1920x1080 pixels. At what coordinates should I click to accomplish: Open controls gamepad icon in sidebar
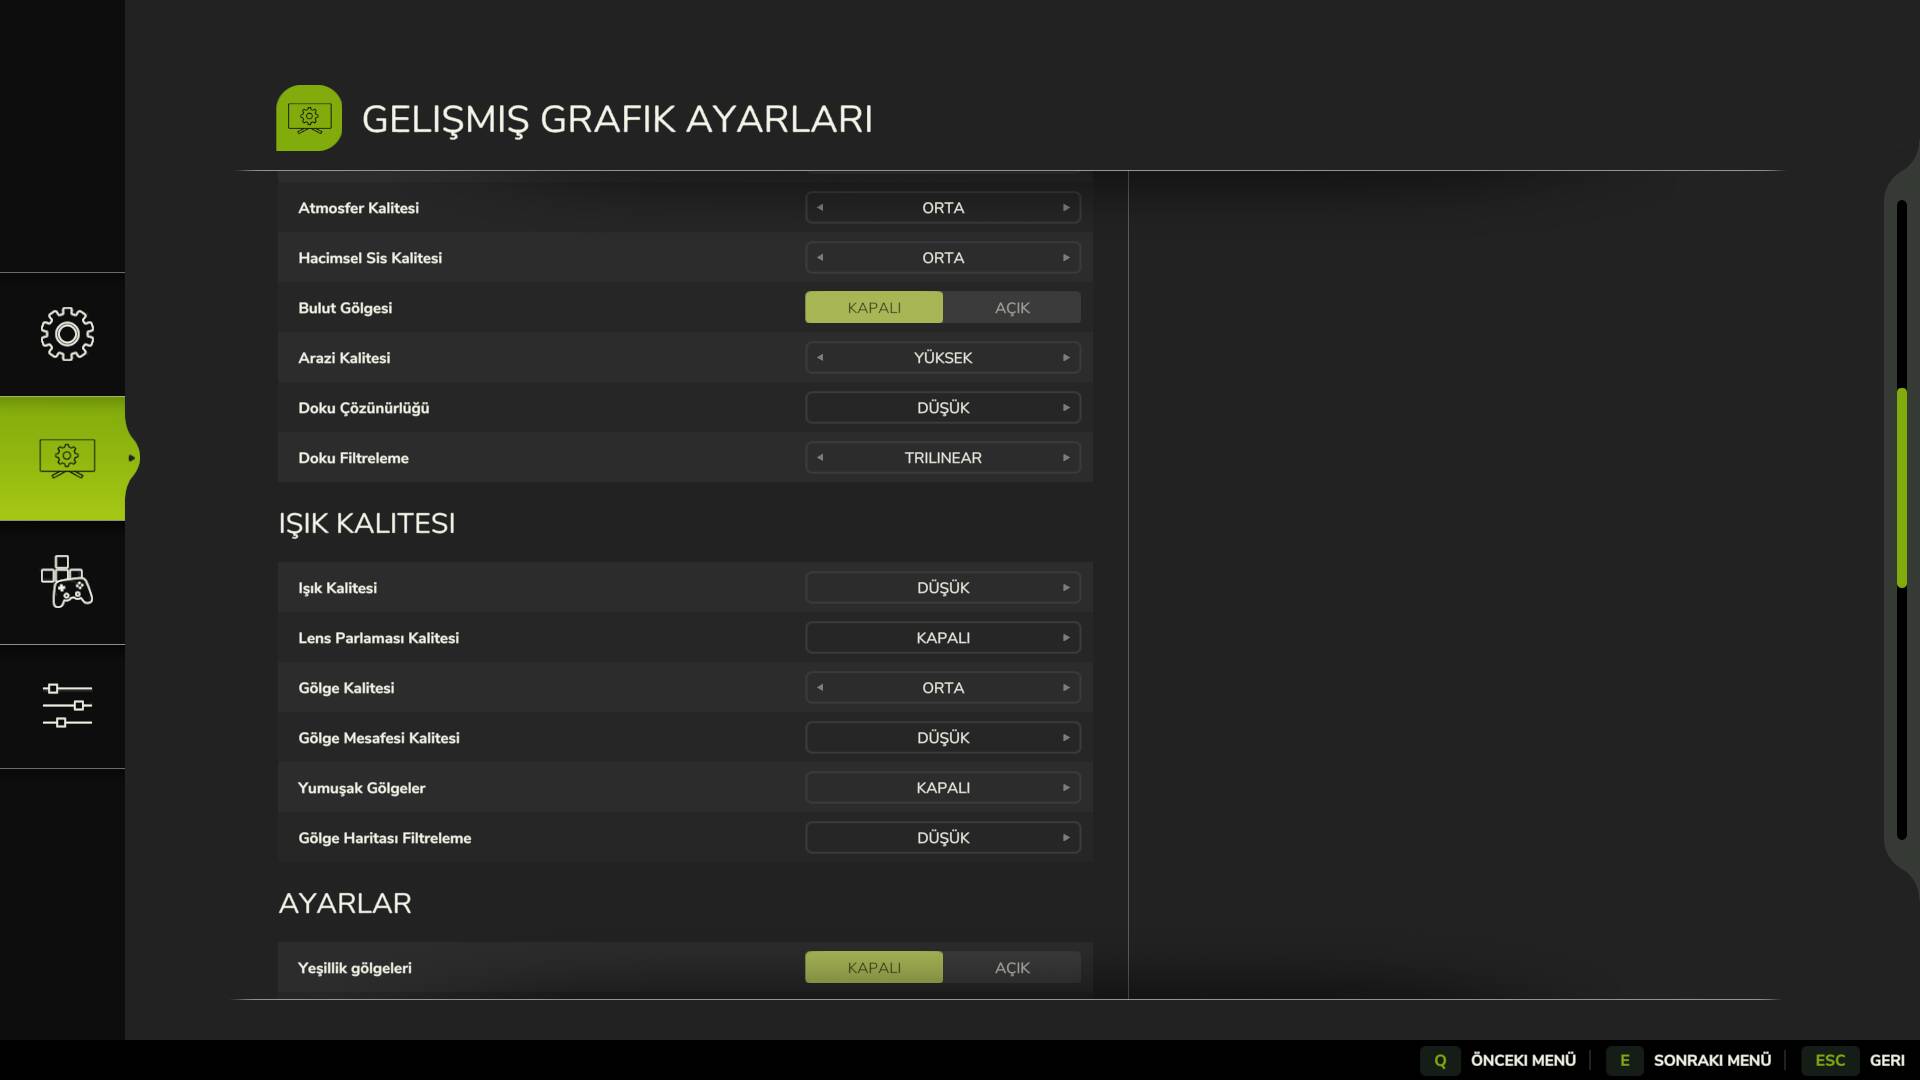click(67, 582)
